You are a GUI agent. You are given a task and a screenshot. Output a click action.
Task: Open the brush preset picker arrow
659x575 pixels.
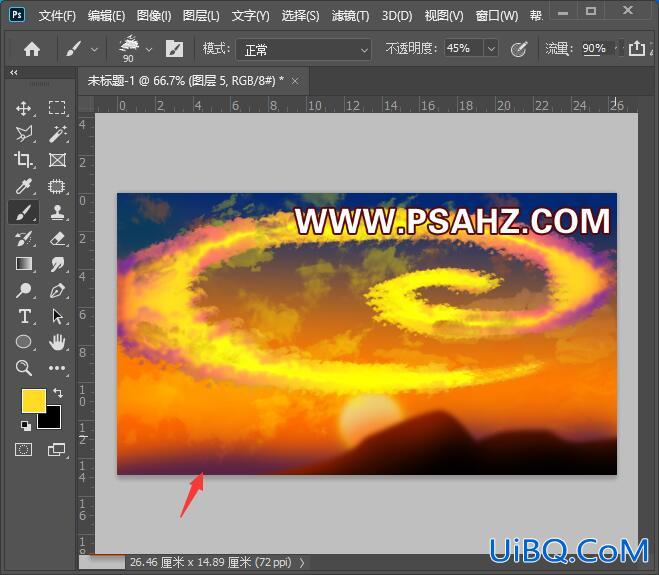pyautogui.click(x=149, y=50)
